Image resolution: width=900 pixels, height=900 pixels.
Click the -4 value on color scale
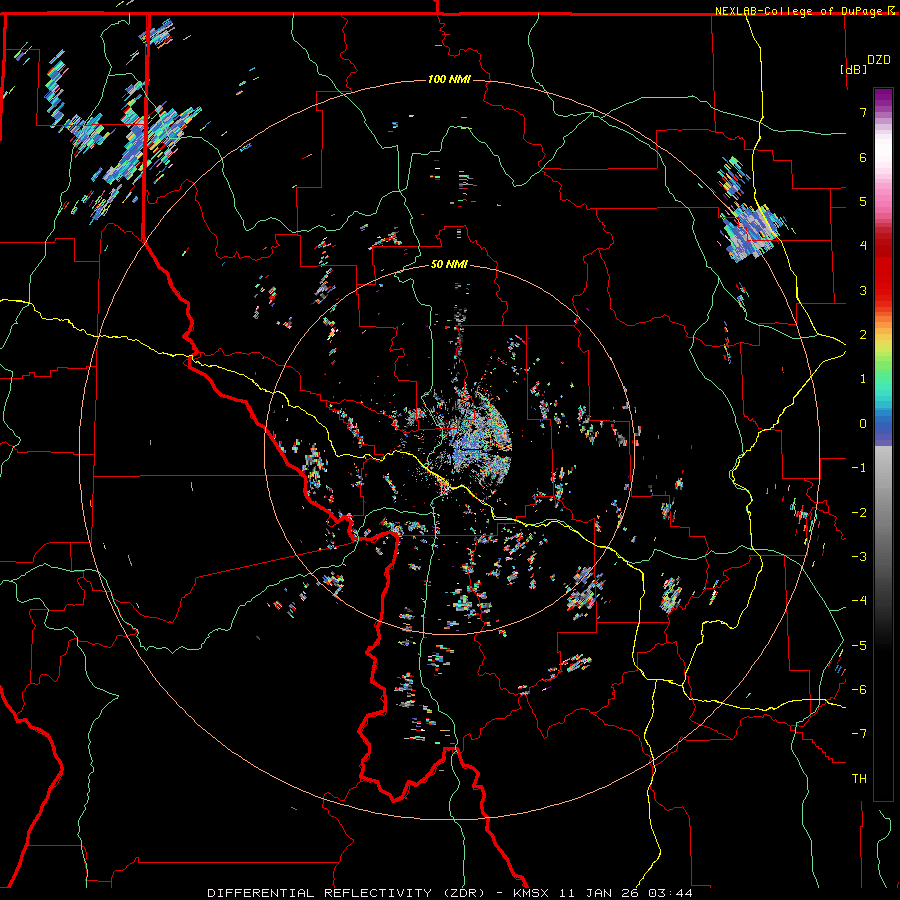click(859, 601)
